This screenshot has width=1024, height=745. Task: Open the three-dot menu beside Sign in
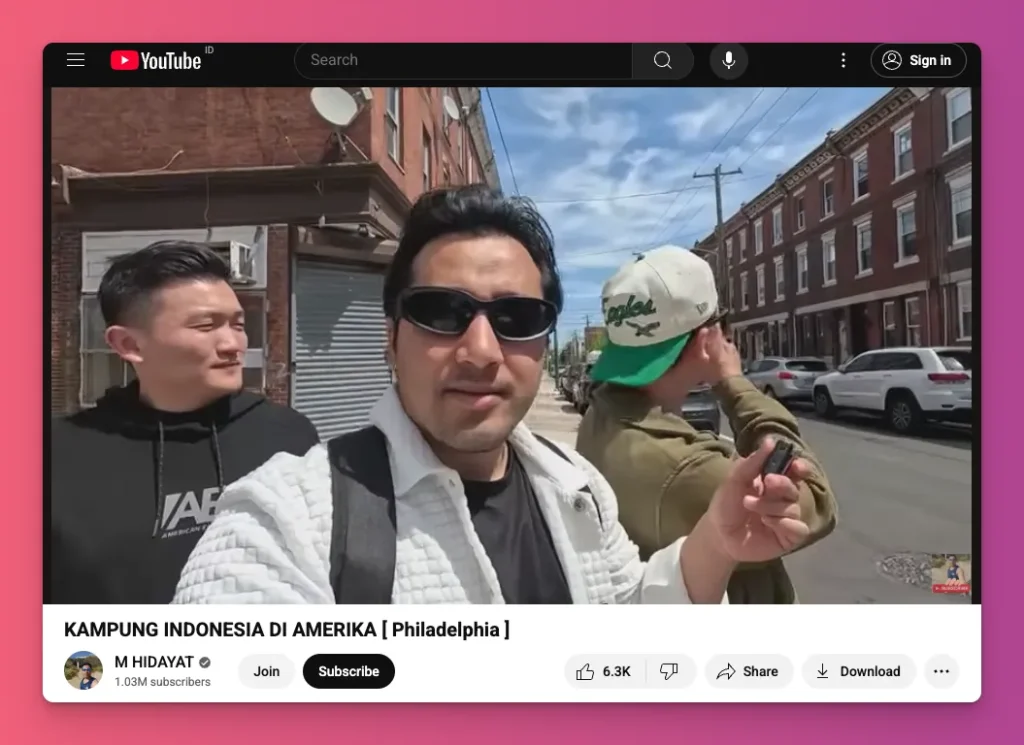pos(843,60)
